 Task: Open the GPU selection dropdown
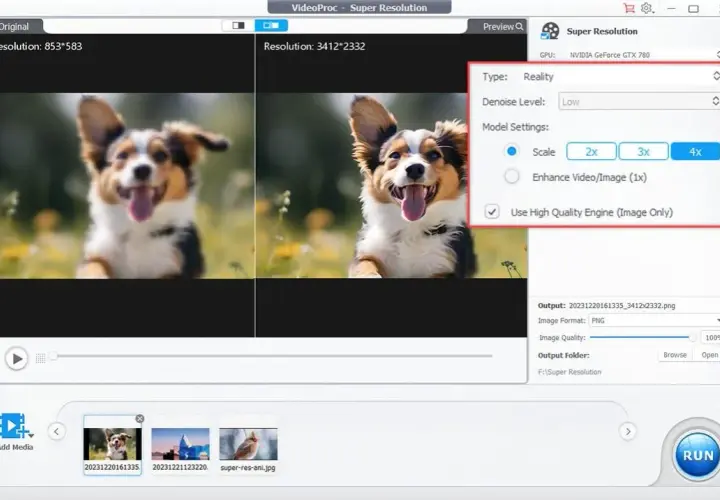click(643, 55)
